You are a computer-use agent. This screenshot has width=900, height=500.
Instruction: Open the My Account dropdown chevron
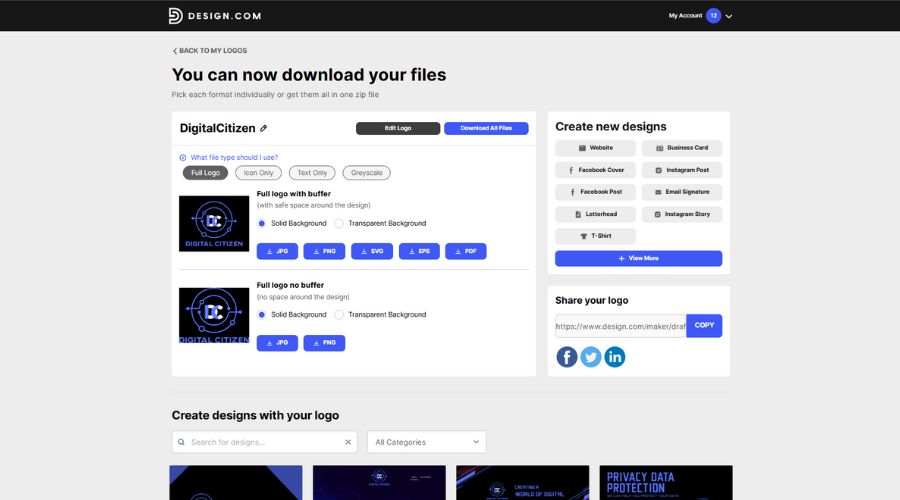click(729, 16)
